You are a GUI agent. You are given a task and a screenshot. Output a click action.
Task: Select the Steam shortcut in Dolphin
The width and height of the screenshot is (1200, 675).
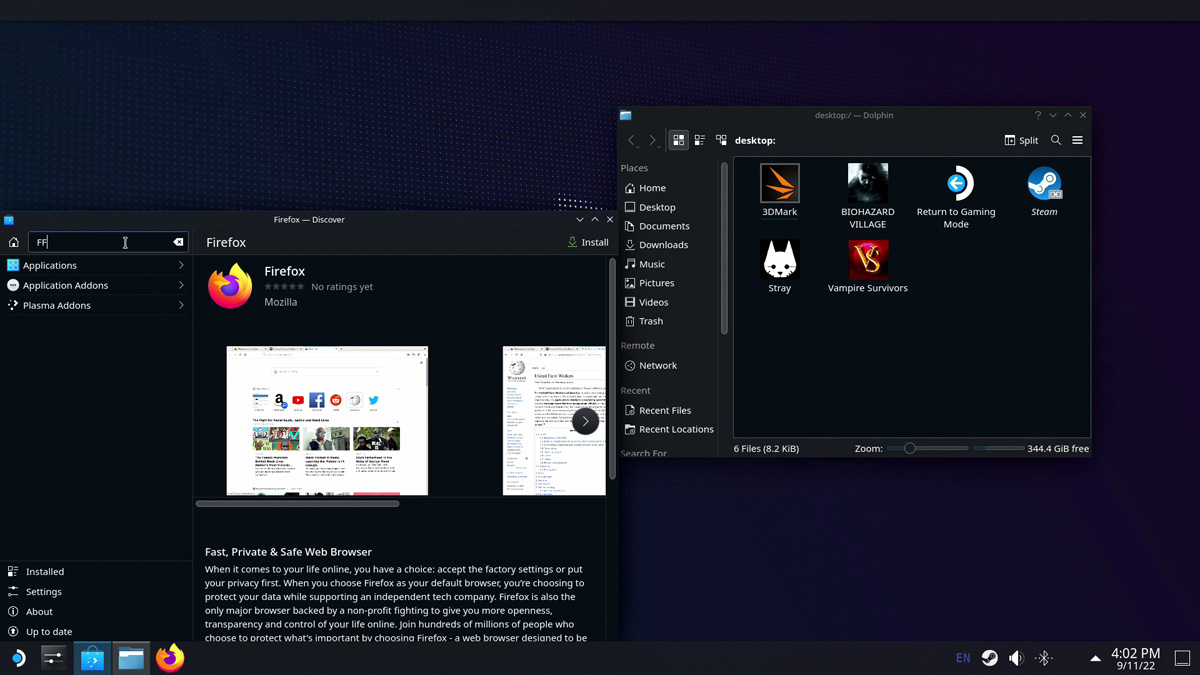coord(1044,191)
